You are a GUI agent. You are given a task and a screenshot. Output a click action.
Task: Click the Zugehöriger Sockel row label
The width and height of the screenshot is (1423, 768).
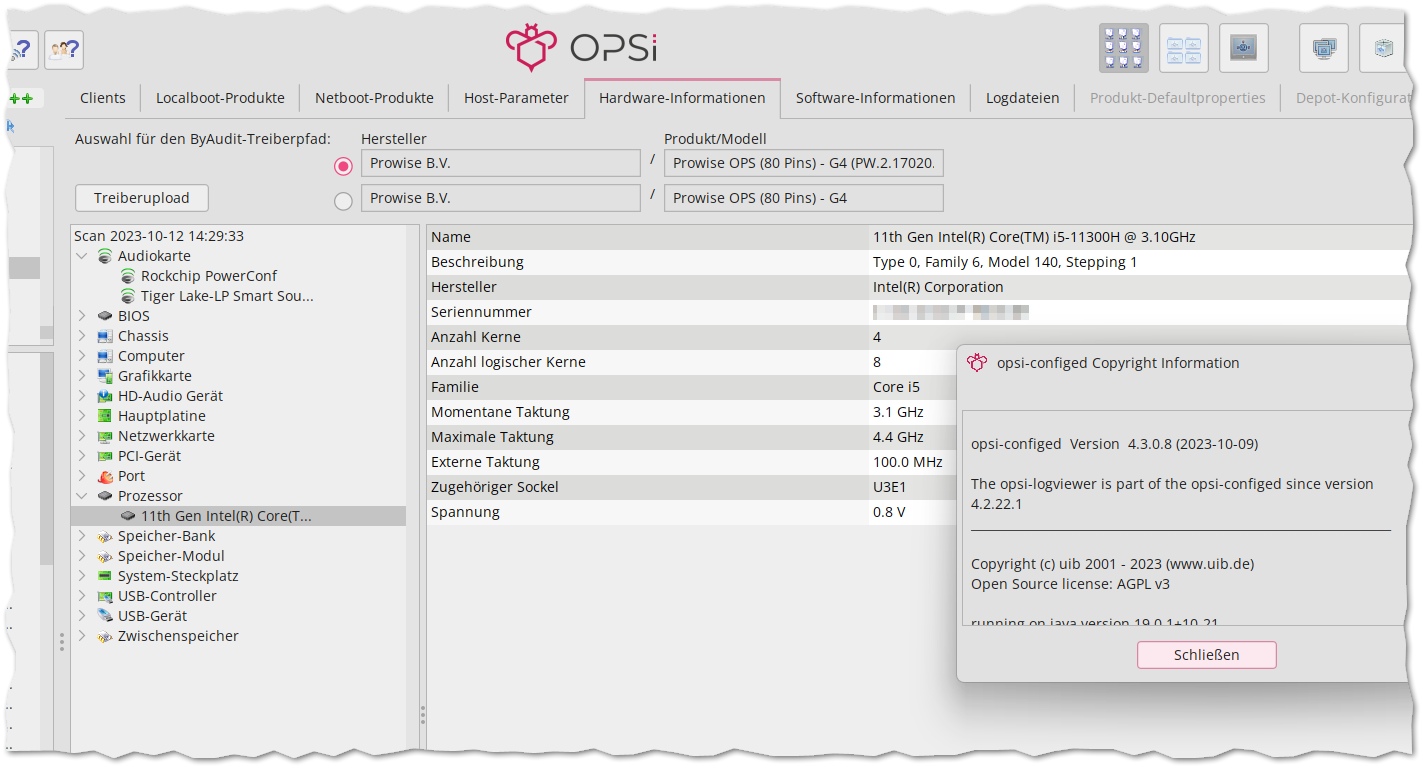tap(495, 487)
